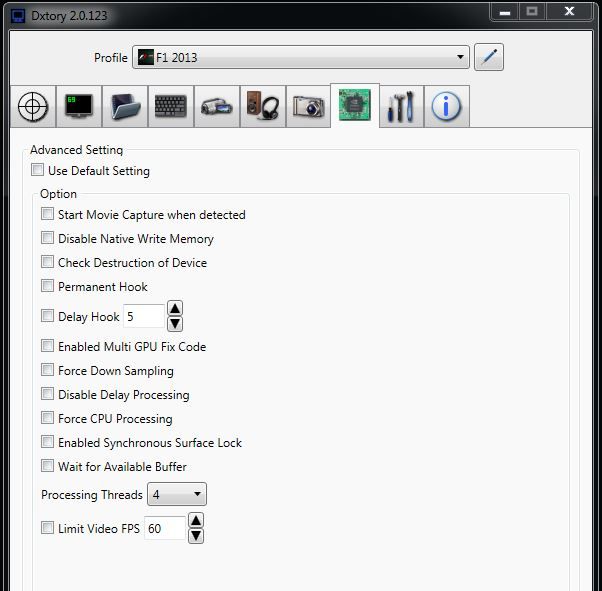Open the Profile dropdown showing F1 2013

click(301, 57)
